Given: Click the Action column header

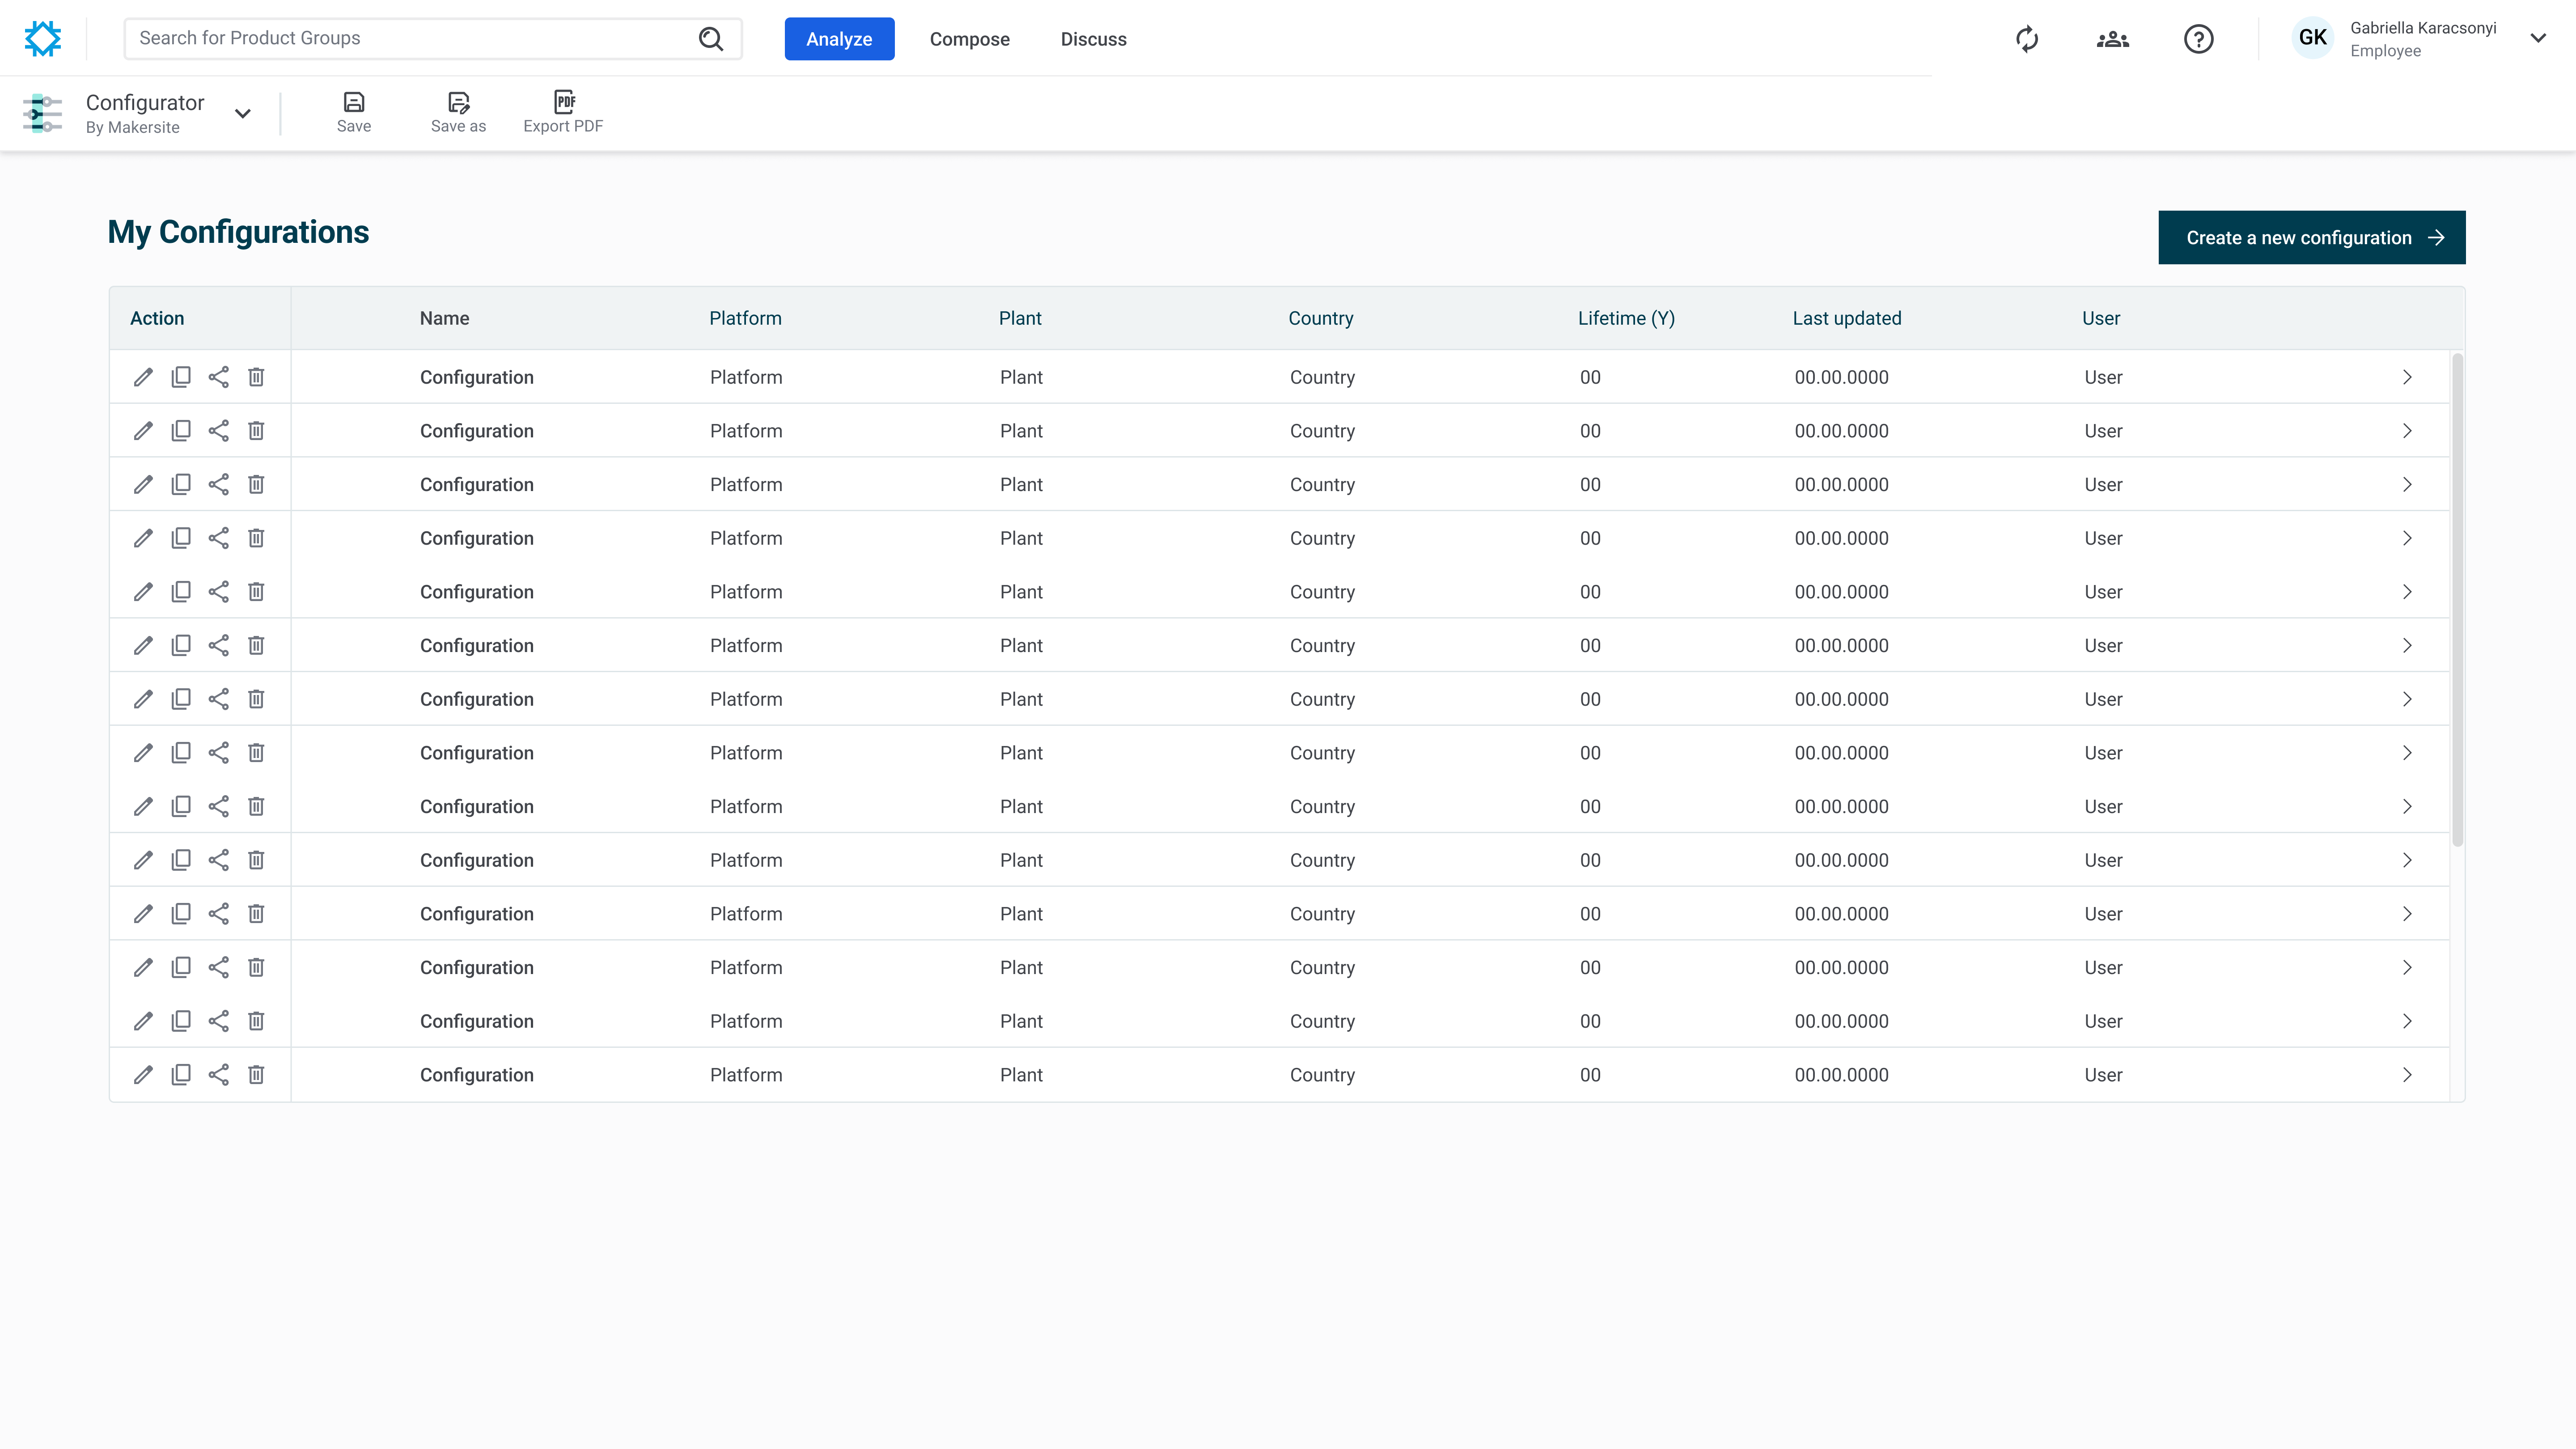Looking at the screenshot, I should (157, 318).
